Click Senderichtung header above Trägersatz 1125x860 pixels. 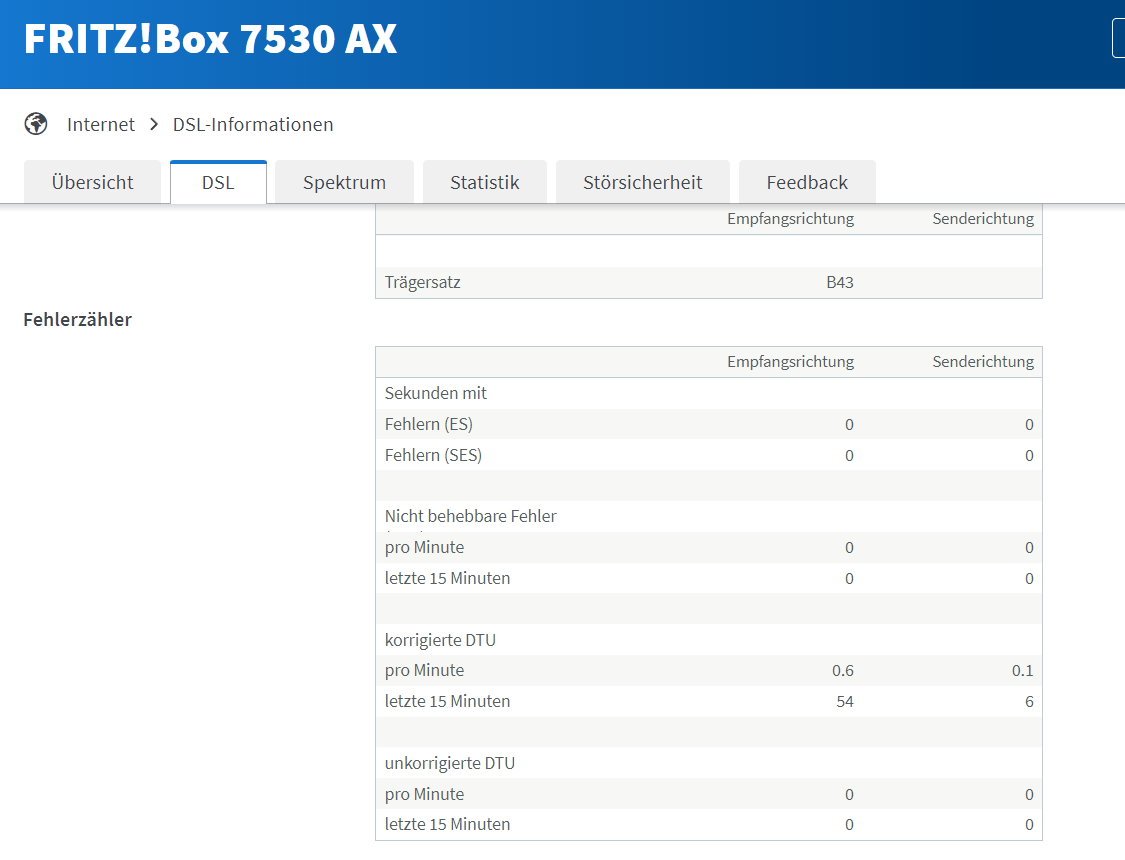(983, 219)
